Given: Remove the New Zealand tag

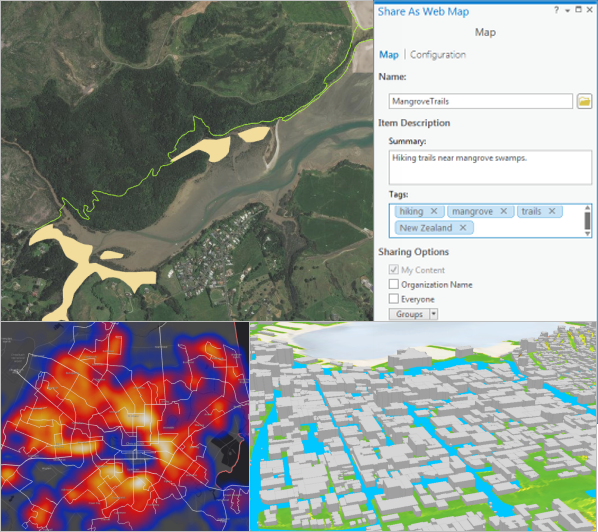Looking at the screenshot, I should [463, 228].
